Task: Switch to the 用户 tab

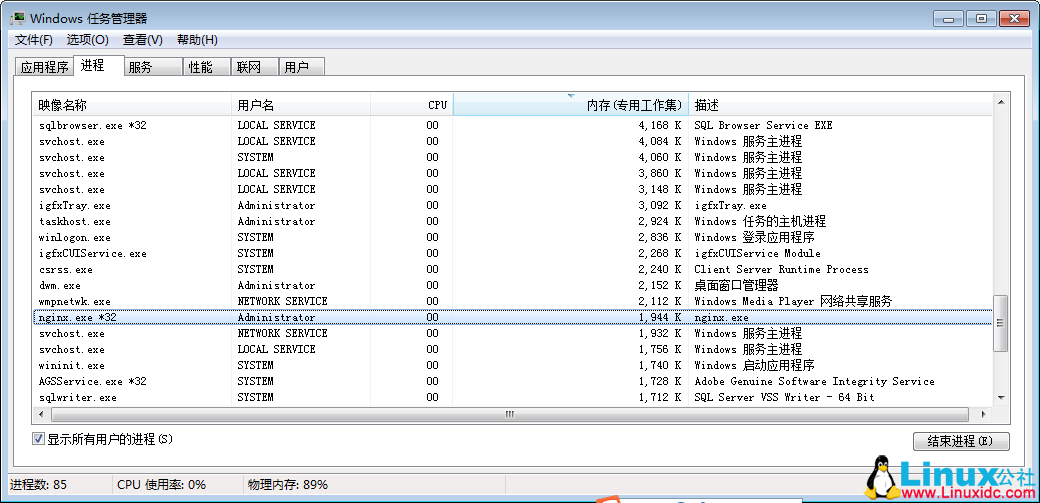Action: (302, 67)
